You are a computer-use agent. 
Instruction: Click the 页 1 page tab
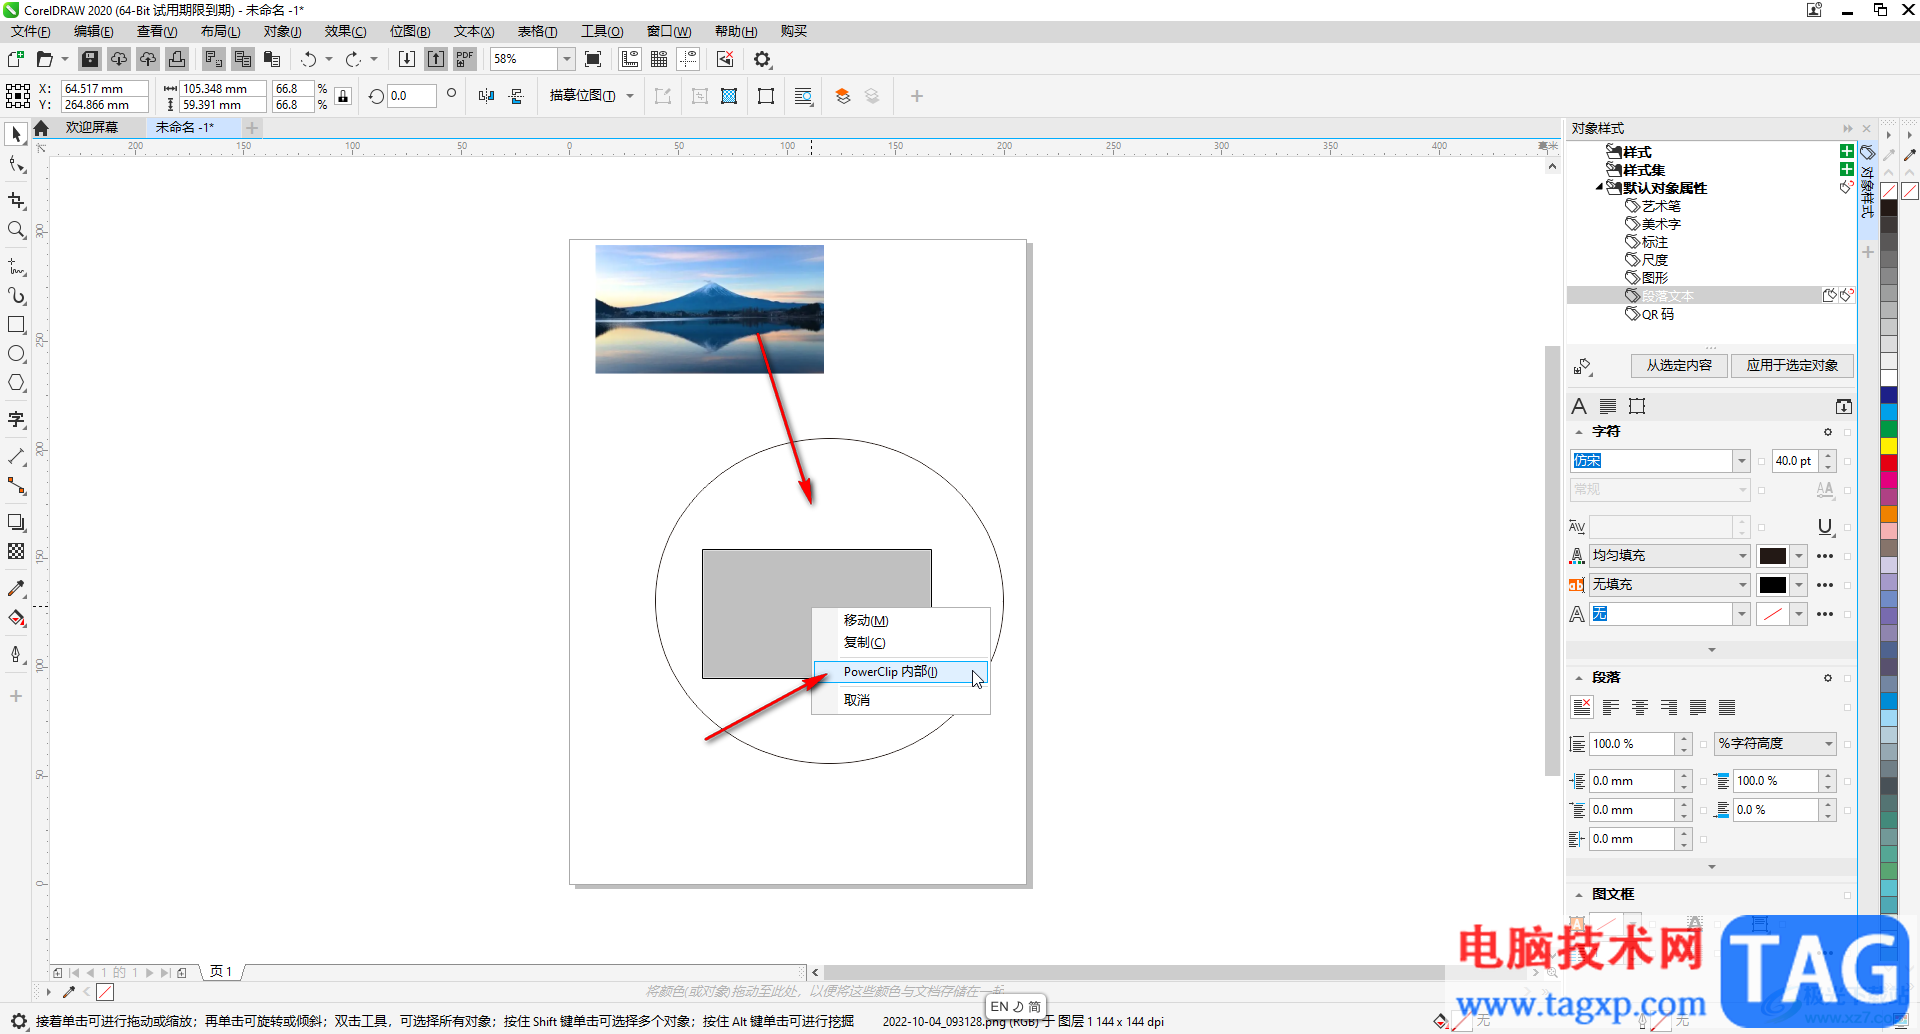coord(221,972)
